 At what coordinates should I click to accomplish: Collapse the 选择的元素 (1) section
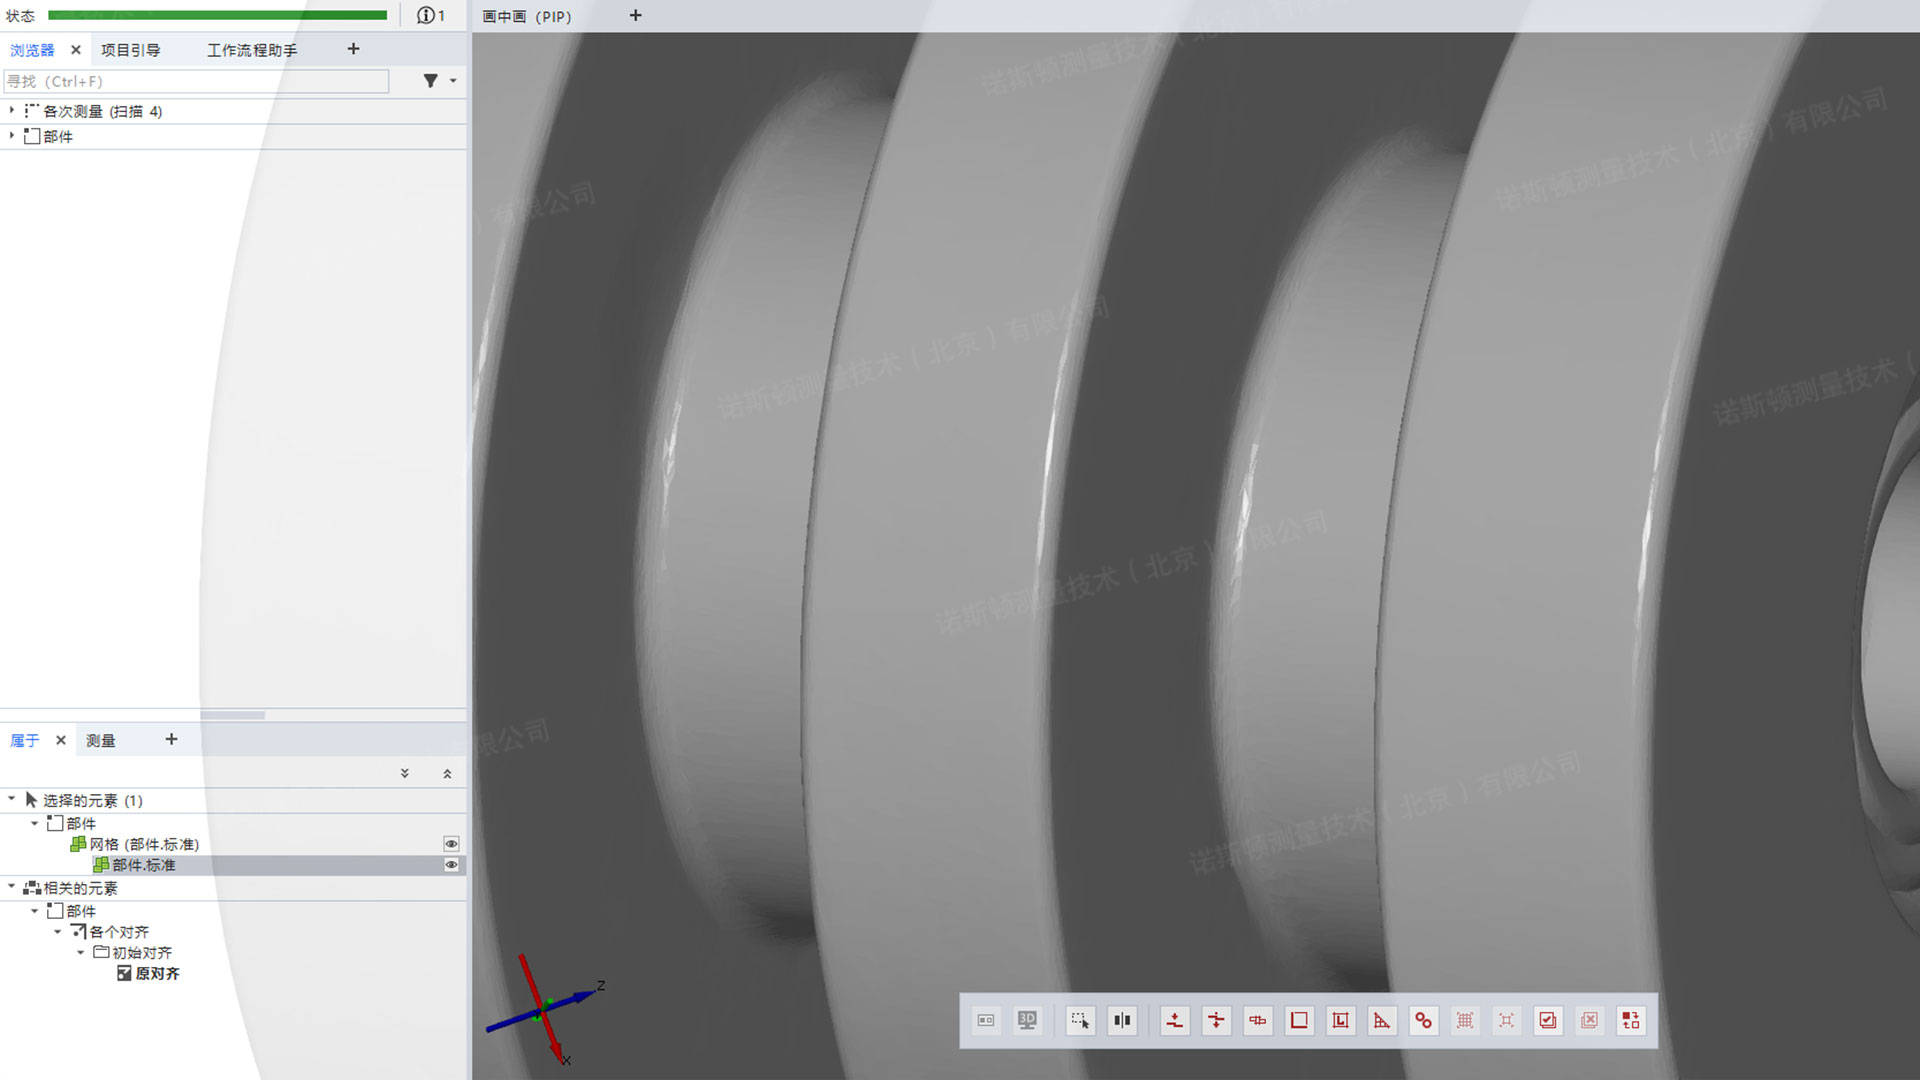click(x=12, y=798)
